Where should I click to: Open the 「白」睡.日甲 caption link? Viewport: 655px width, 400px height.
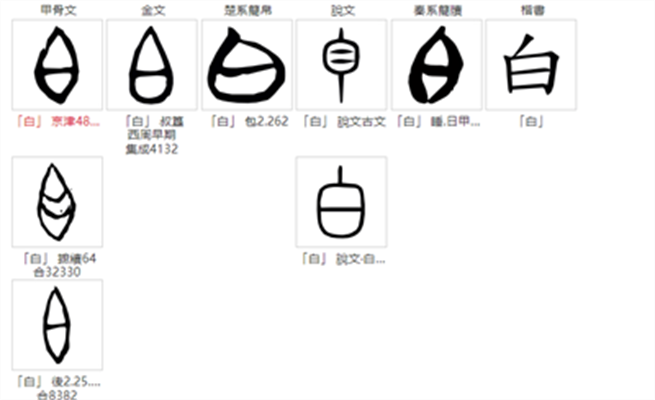tap(438, 122)
